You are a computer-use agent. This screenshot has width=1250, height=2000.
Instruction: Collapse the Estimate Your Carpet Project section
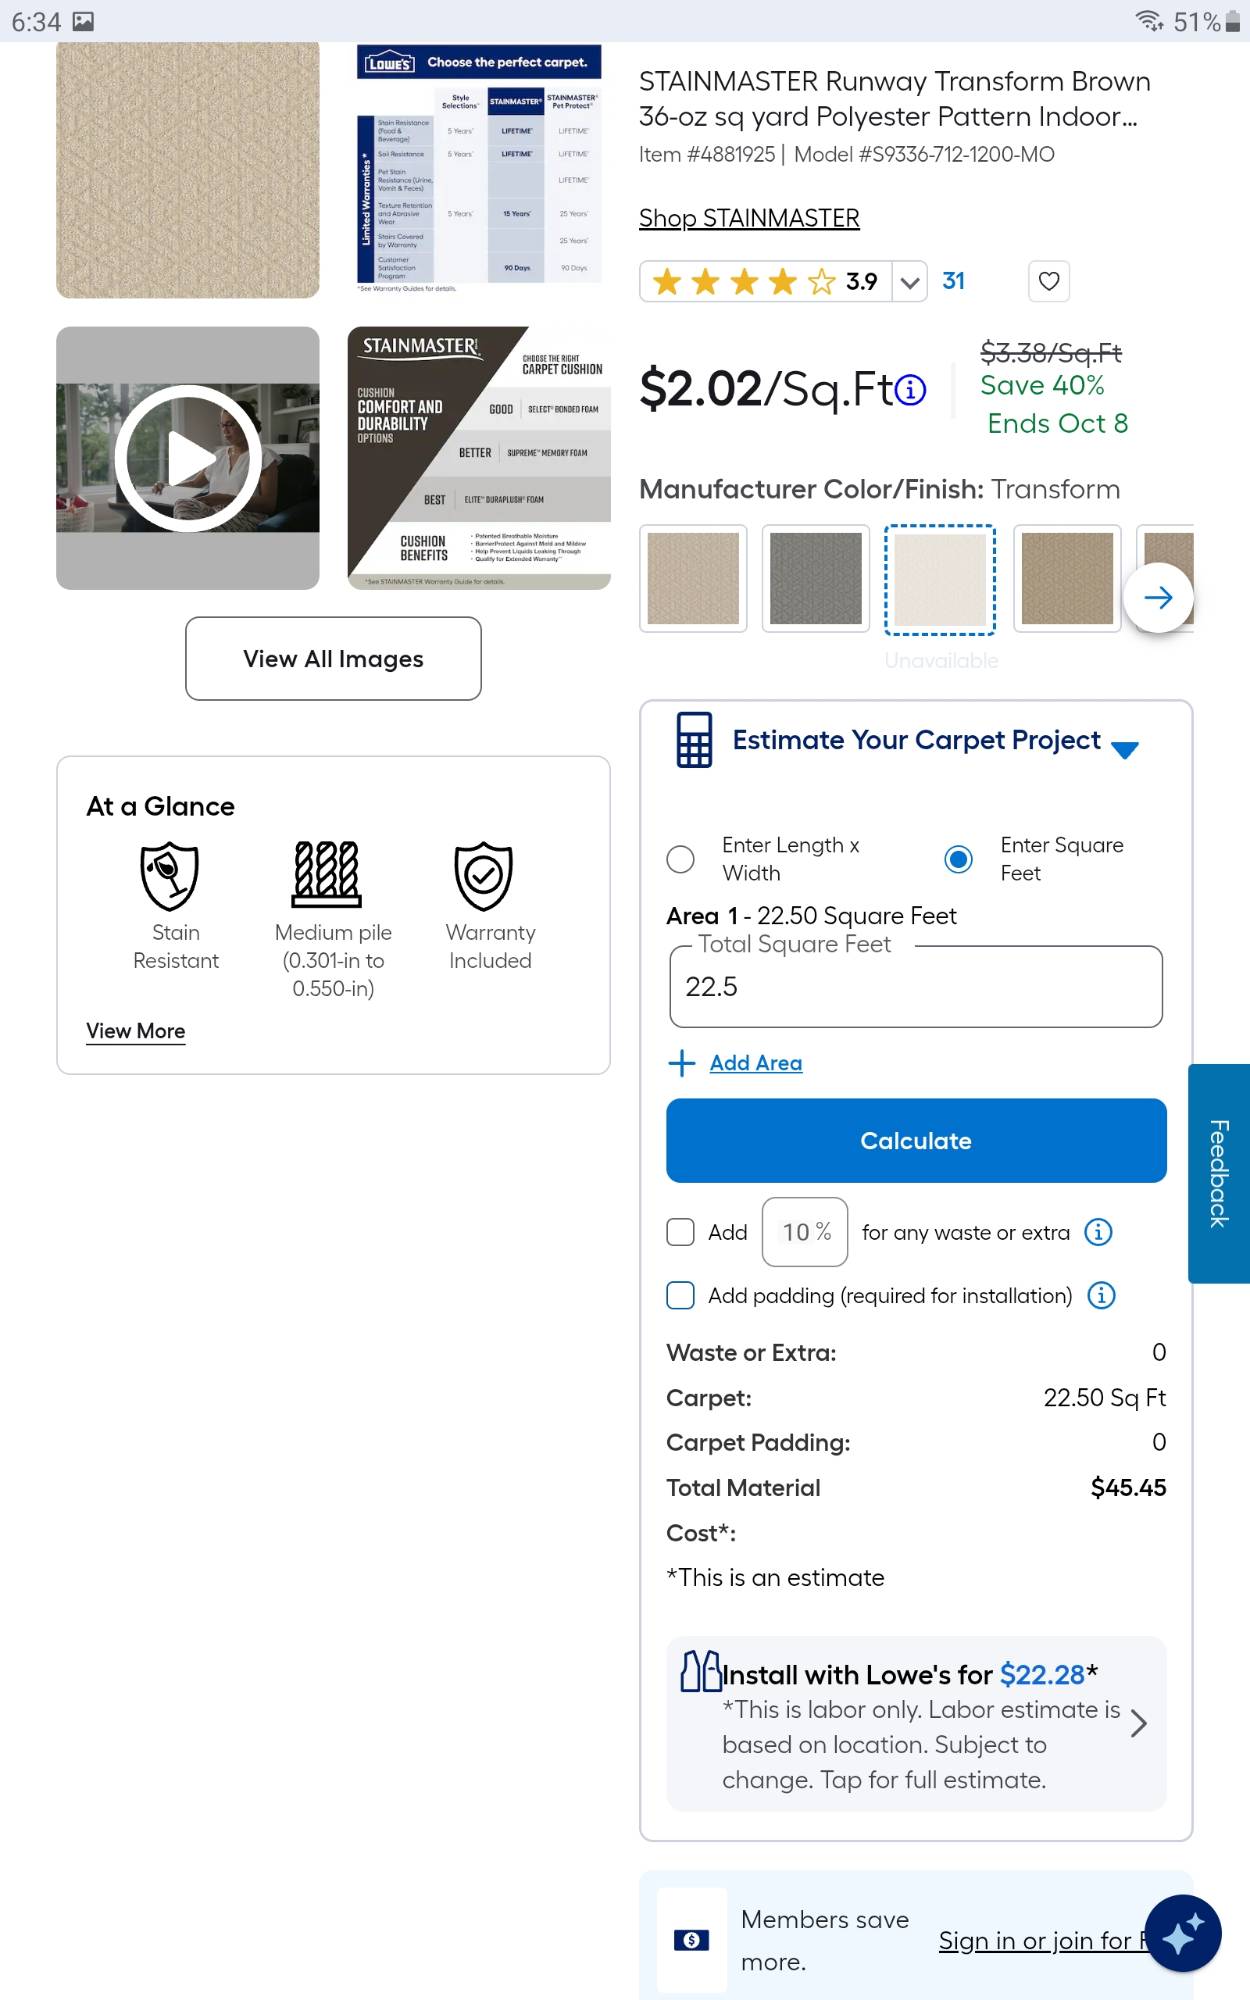click(1125, 750)
